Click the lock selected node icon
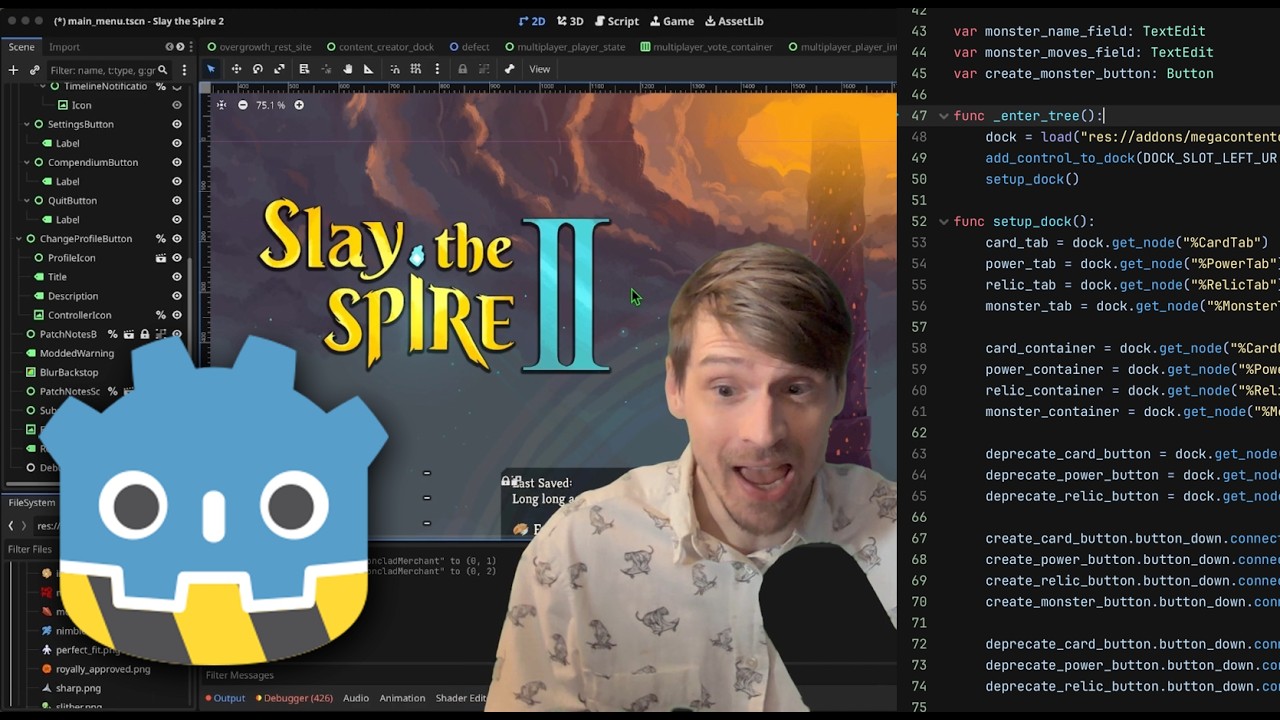Image resolution: width=1280 pixels, height=720 pixels. point(462,69)
